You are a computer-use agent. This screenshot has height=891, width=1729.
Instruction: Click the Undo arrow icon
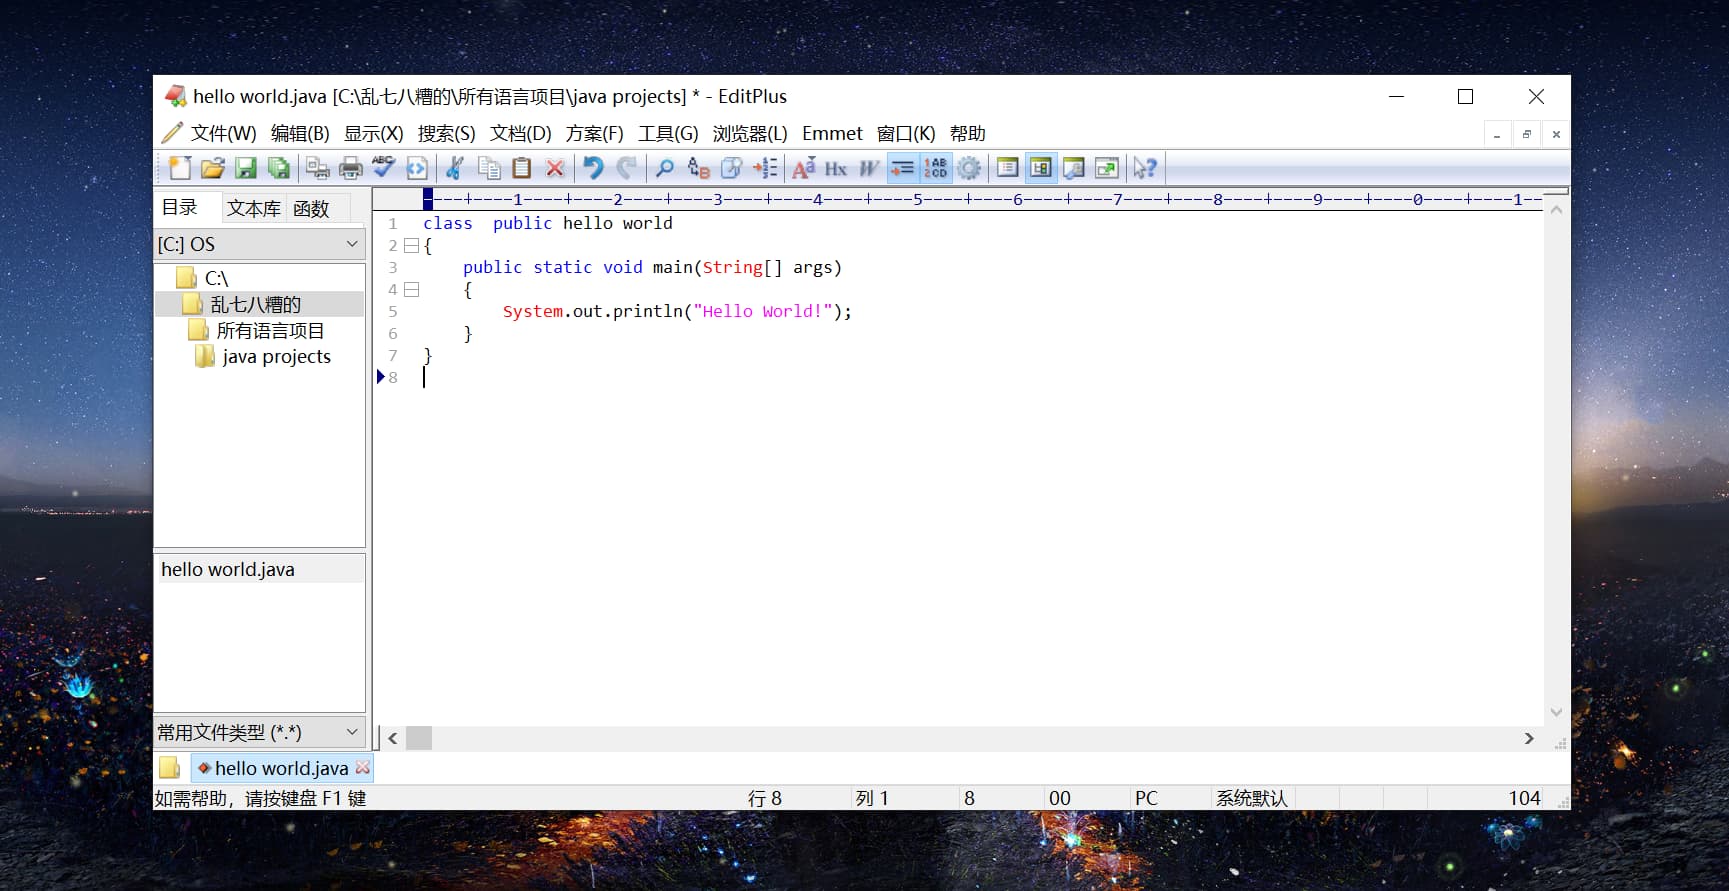click(593, 168)
